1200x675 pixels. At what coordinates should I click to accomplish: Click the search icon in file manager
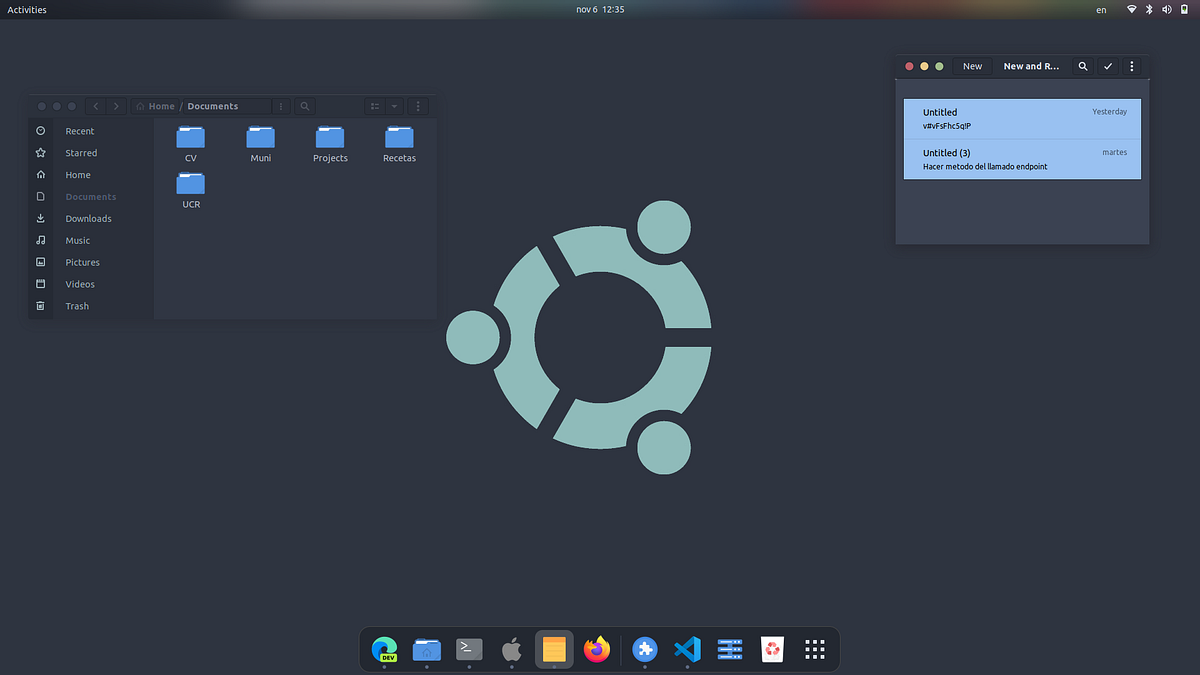point(305,106)
